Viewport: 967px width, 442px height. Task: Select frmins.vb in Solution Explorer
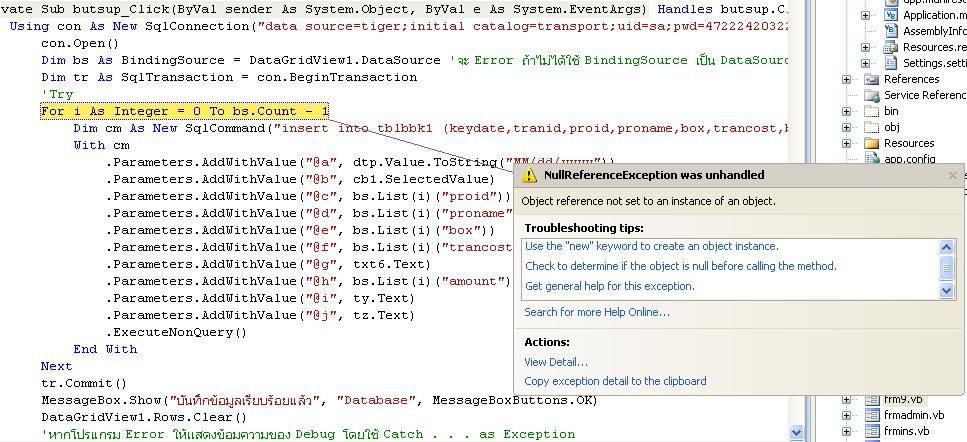point(906,431)
